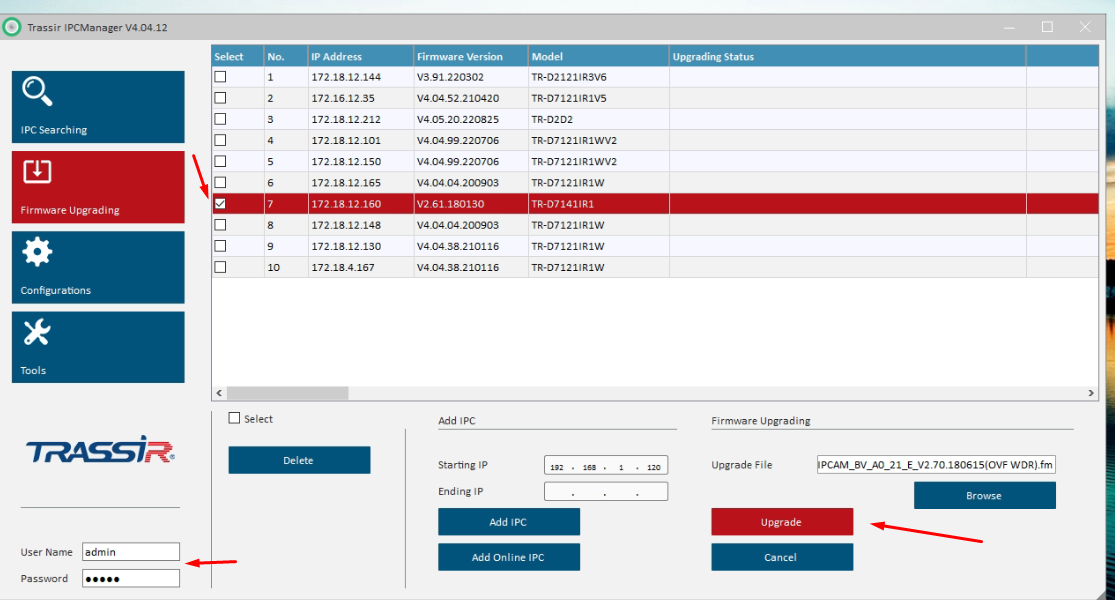Close the Trassir IPCManager window

[x=1085, y=27]
